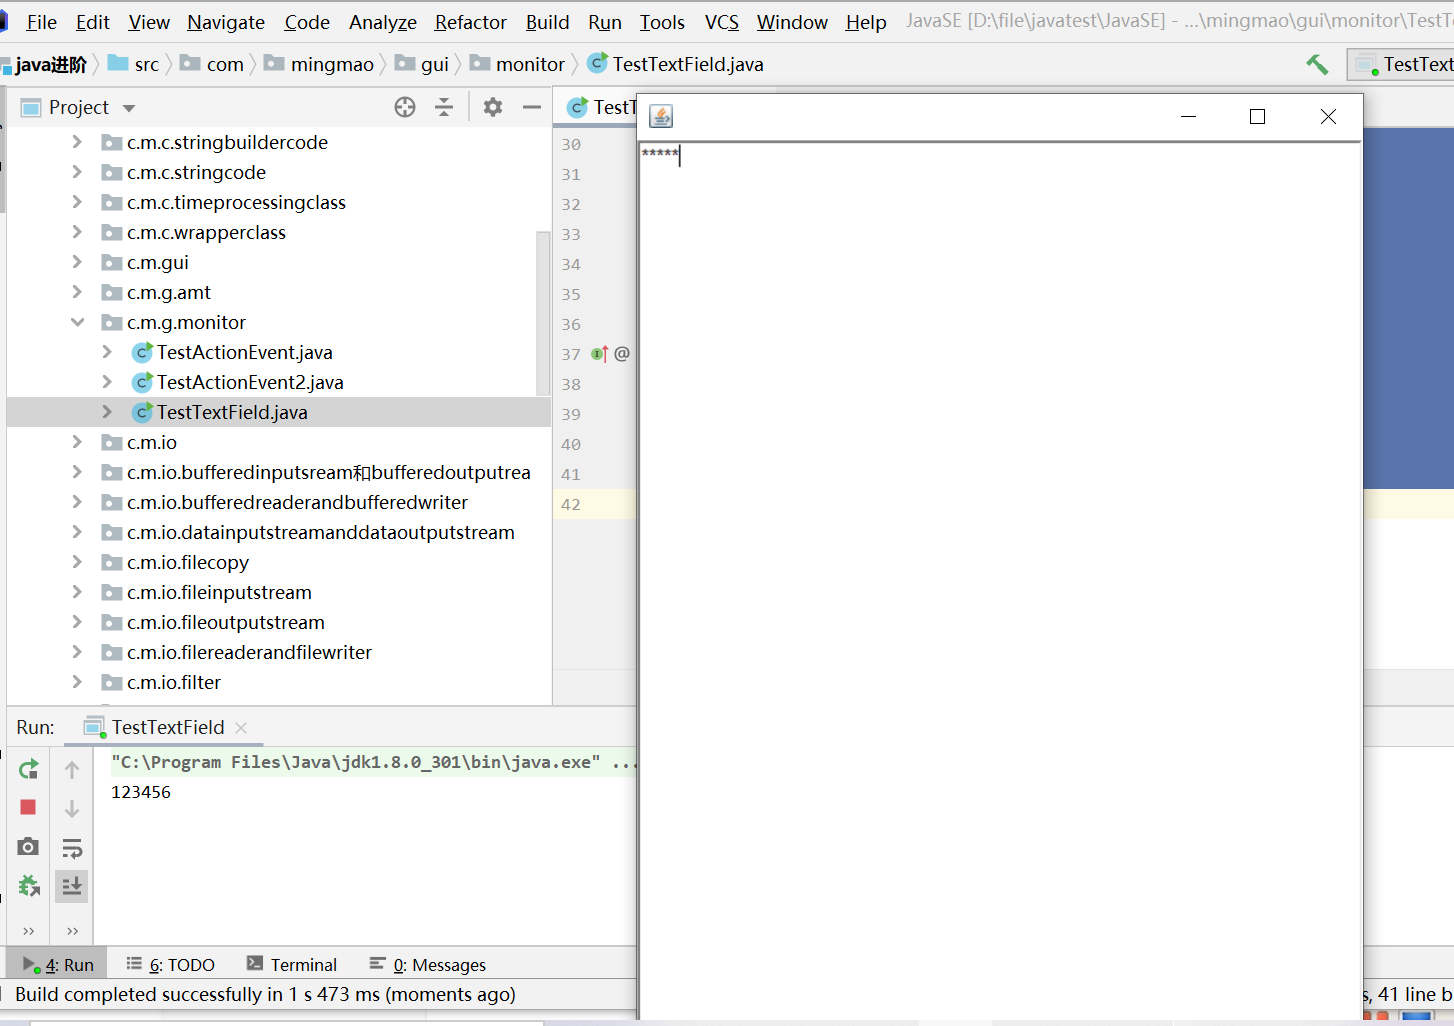
Task: Expand the c.m.c.stringcode package
Action: [77, 172]
